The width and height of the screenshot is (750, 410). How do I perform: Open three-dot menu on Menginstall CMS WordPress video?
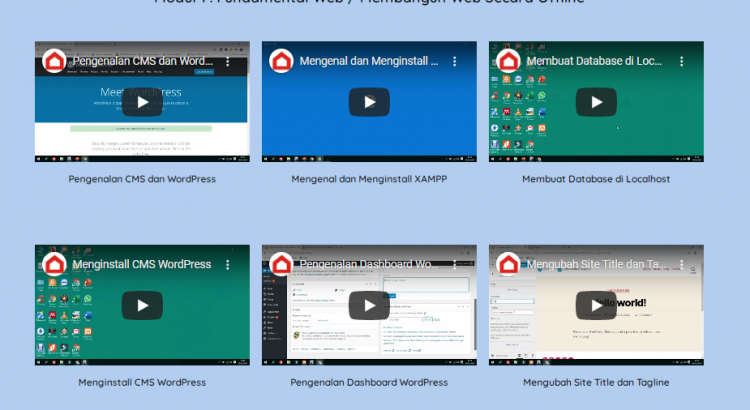pos(228,265)
